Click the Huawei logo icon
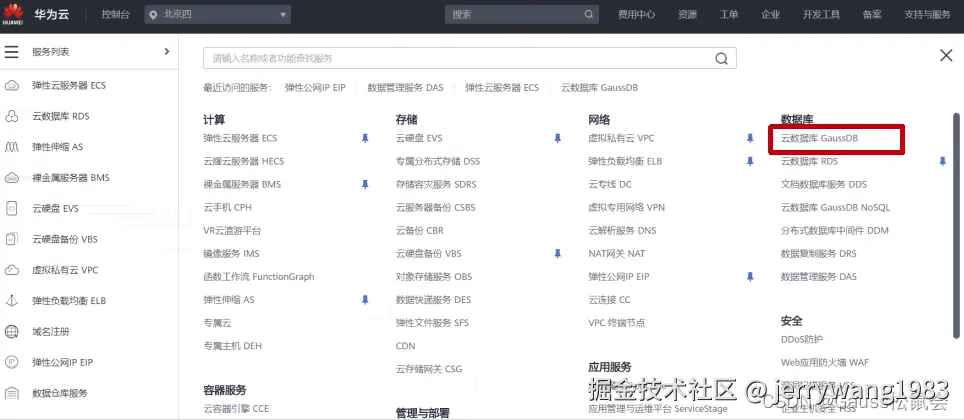964x420 pixels. tap(13, 14)
